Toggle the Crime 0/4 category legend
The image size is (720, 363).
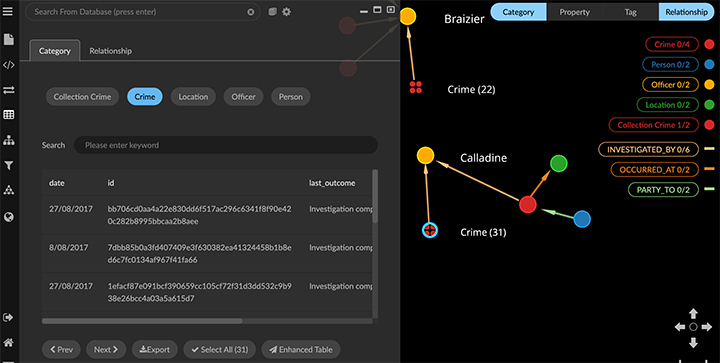point(672,45)
